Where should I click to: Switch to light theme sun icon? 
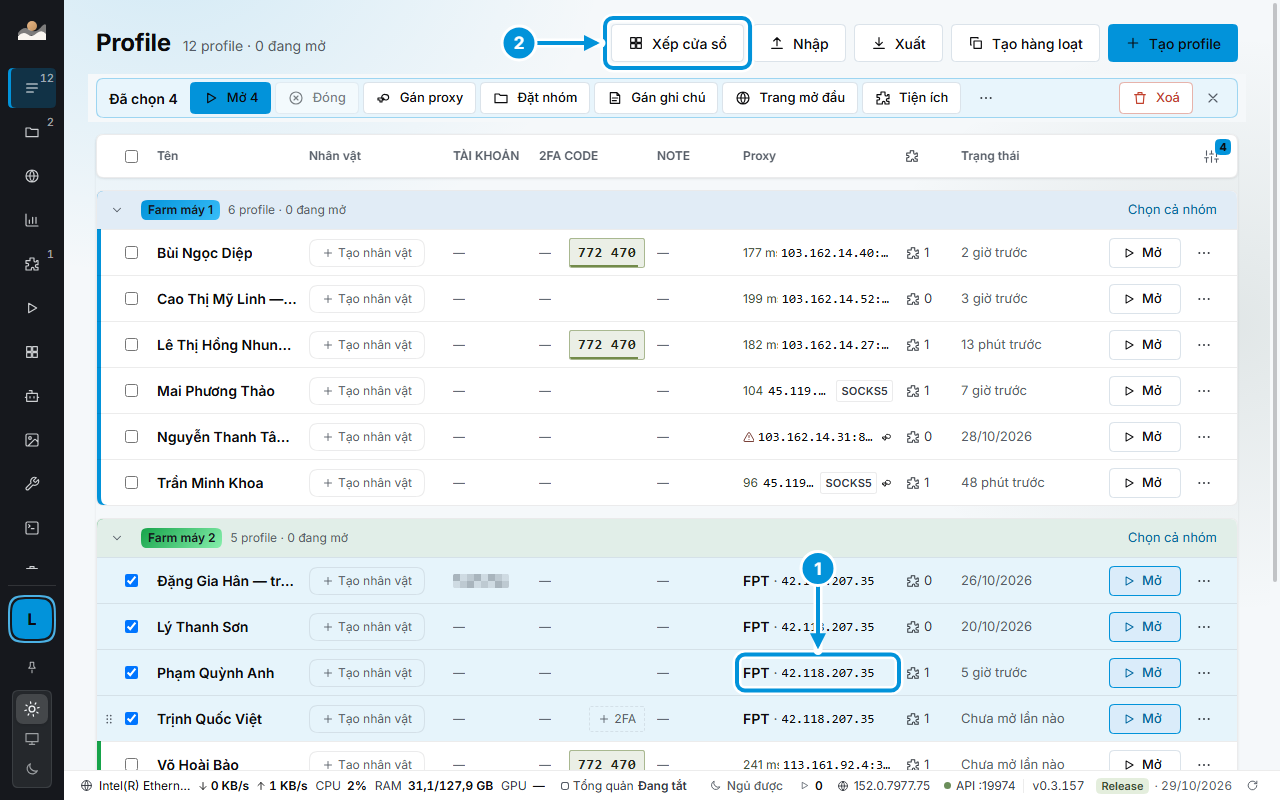pos(32,709)
